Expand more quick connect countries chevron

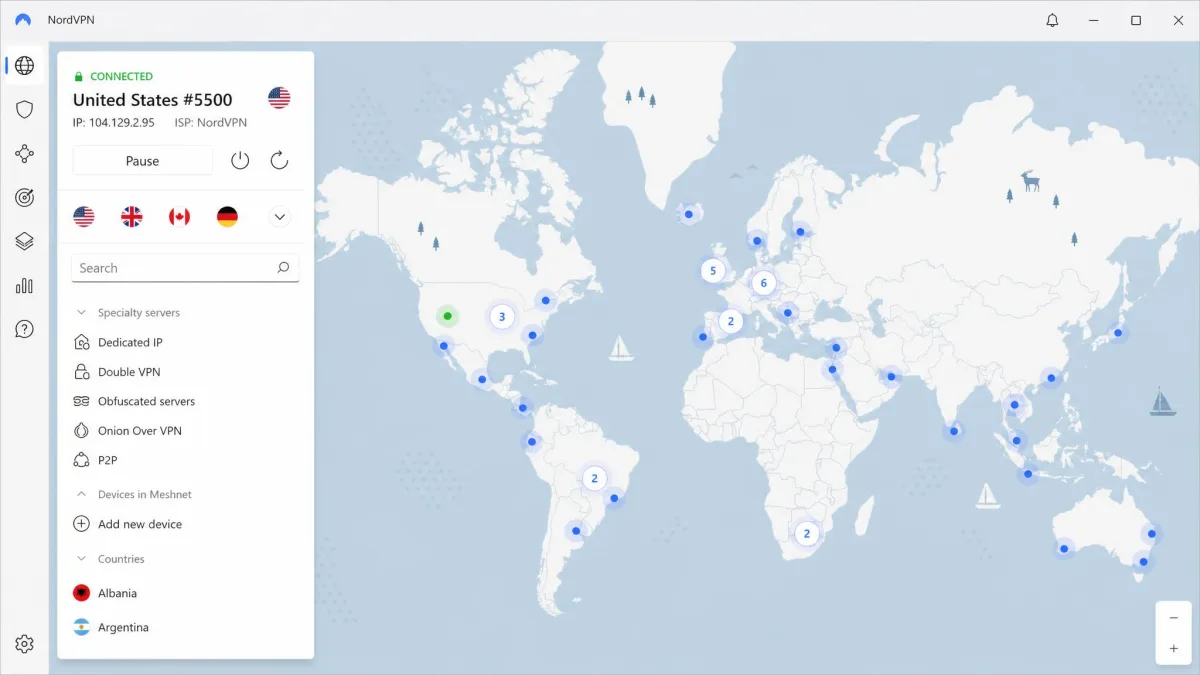tap(279, 216)
